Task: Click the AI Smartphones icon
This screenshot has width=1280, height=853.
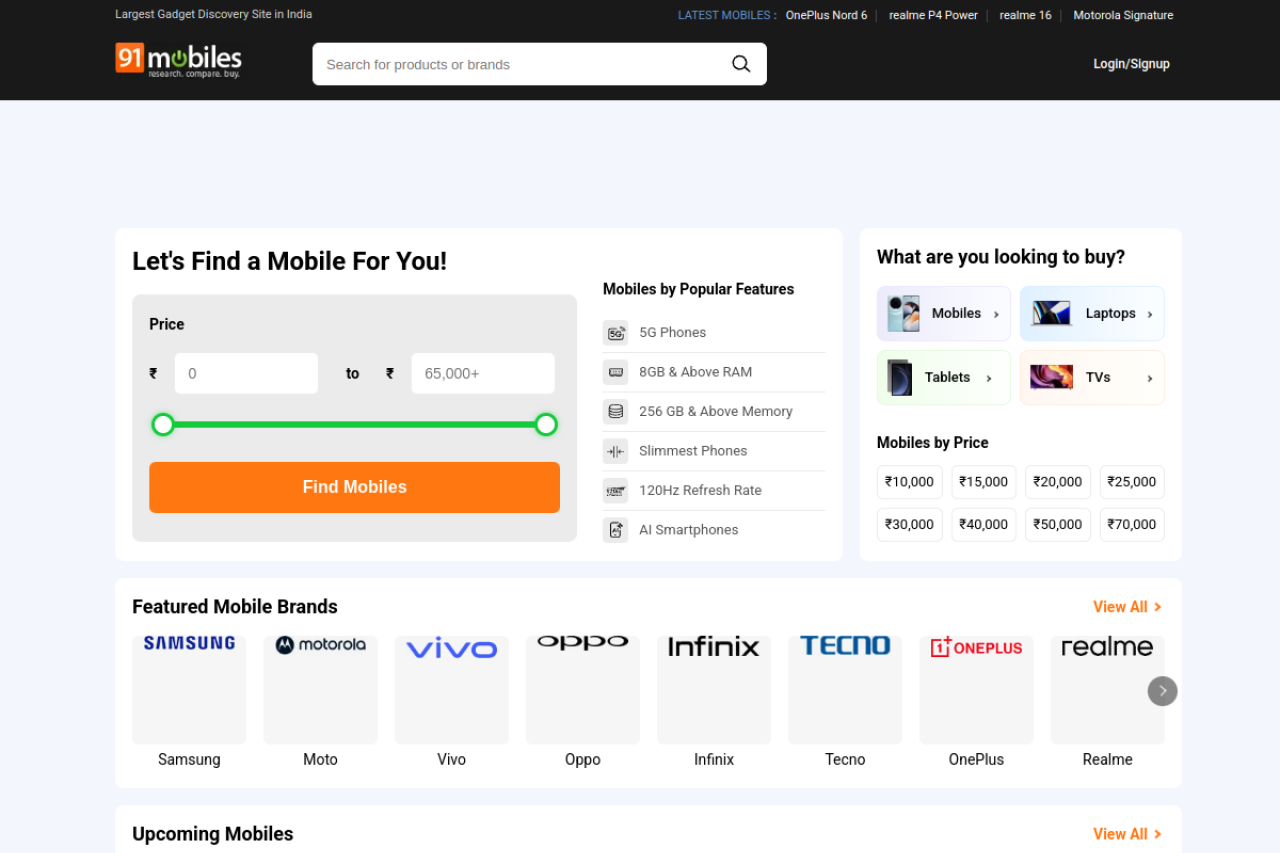Action: pos(615,530)
